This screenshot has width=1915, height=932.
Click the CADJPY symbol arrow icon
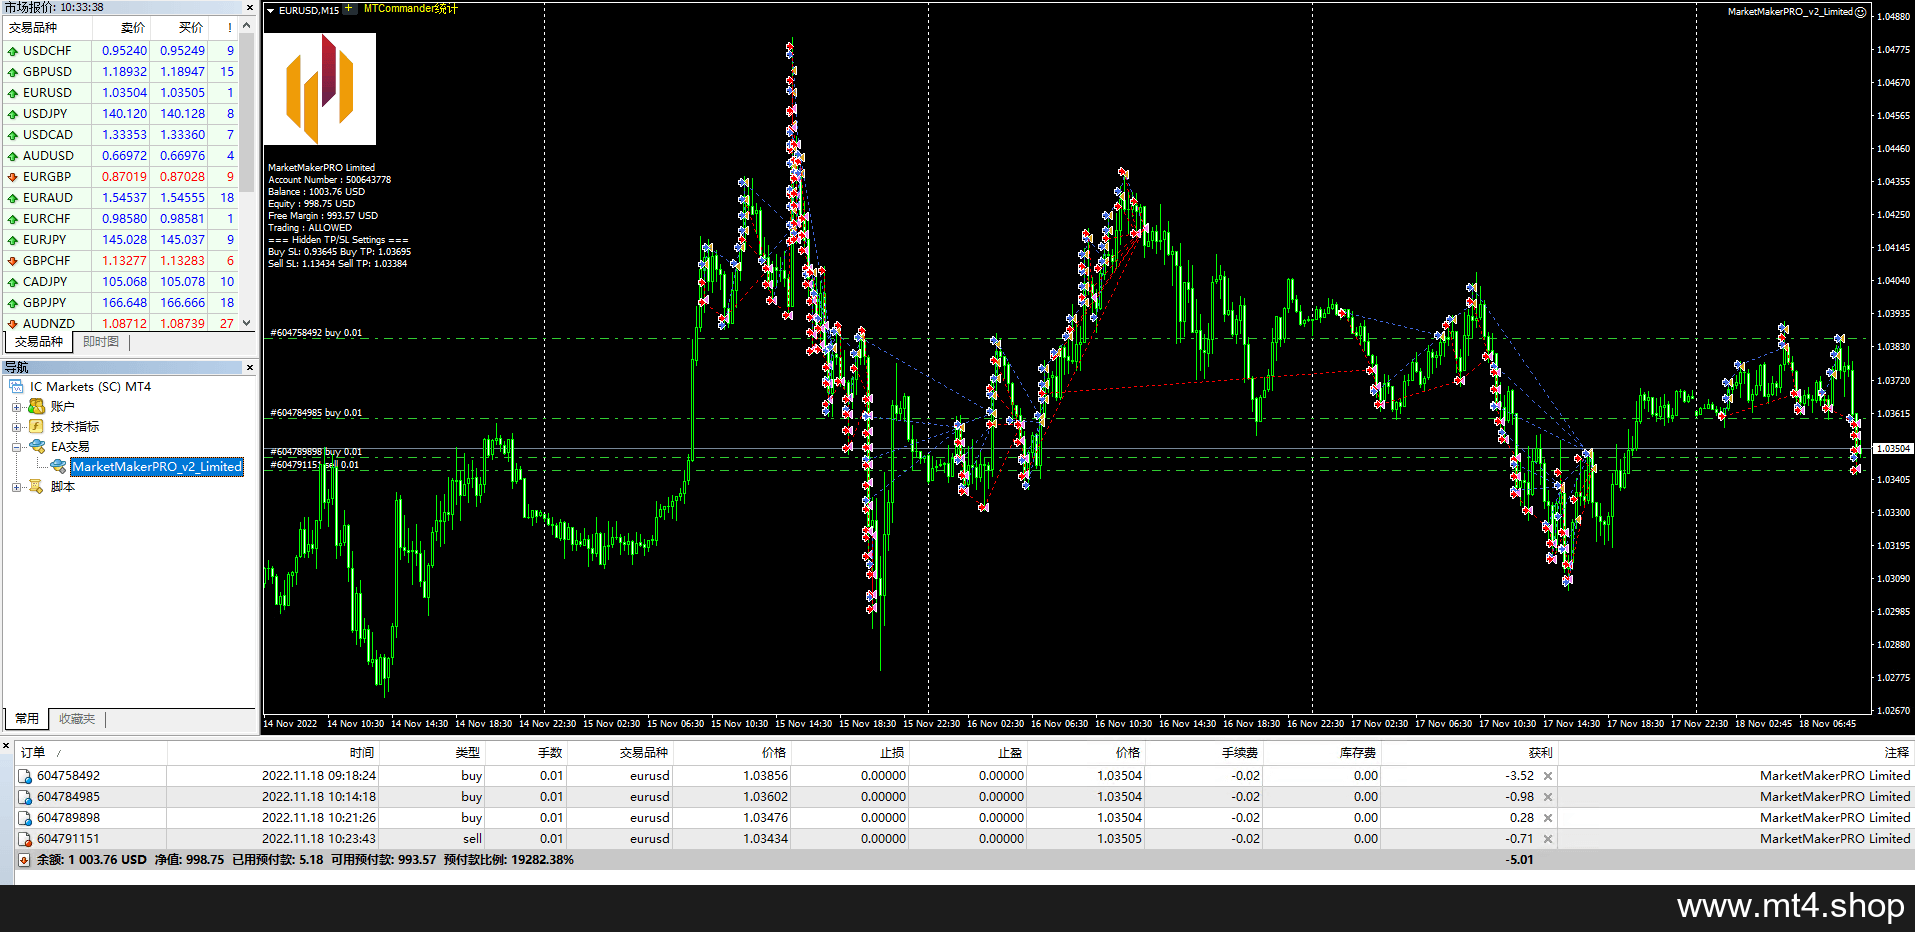[13, 282]
